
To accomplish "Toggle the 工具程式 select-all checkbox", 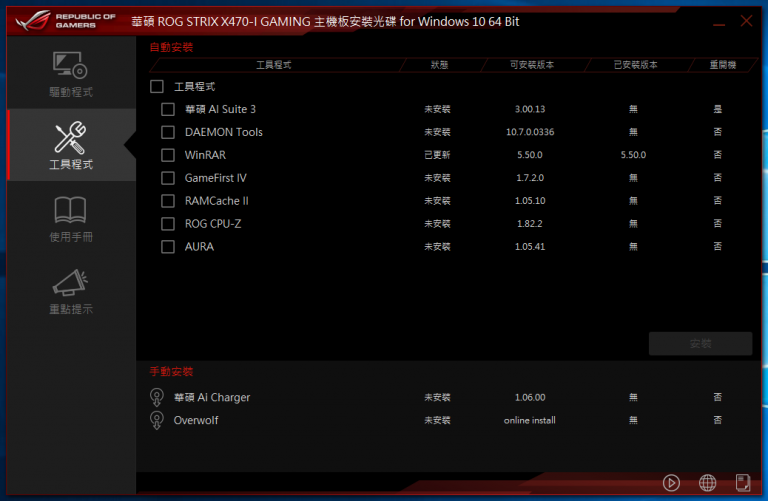I will pos(157,87).
